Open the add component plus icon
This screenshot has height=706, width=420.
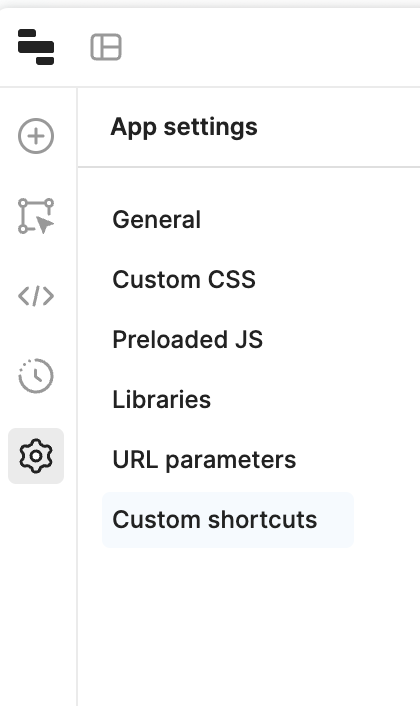click(36, 136)
